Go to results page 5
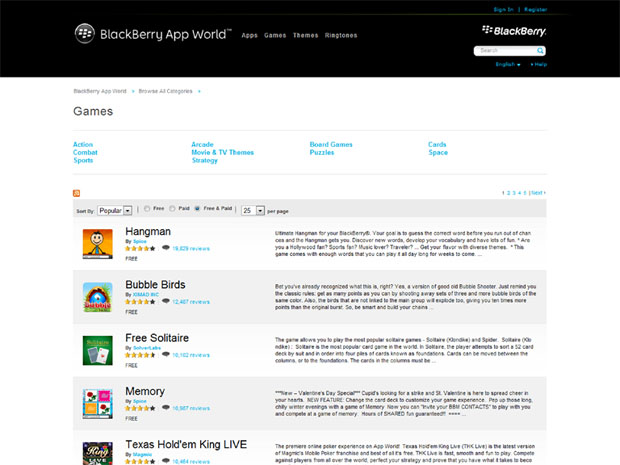Screen dimensions: 620x465 [525, 193]
